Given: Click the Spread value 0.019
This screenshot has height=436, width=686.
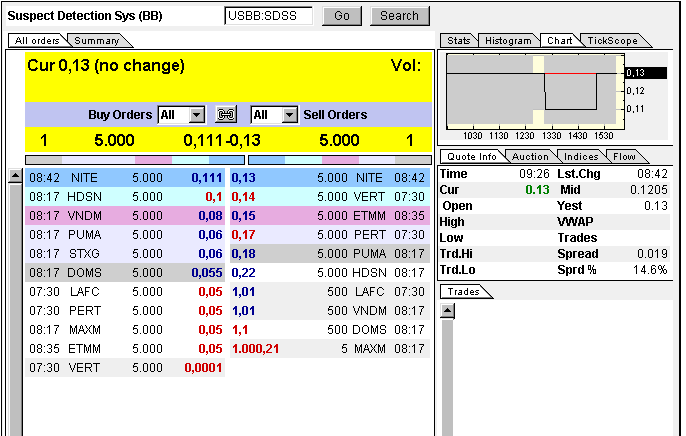Looking at the screenshot, I should click(x=652, y=254).
